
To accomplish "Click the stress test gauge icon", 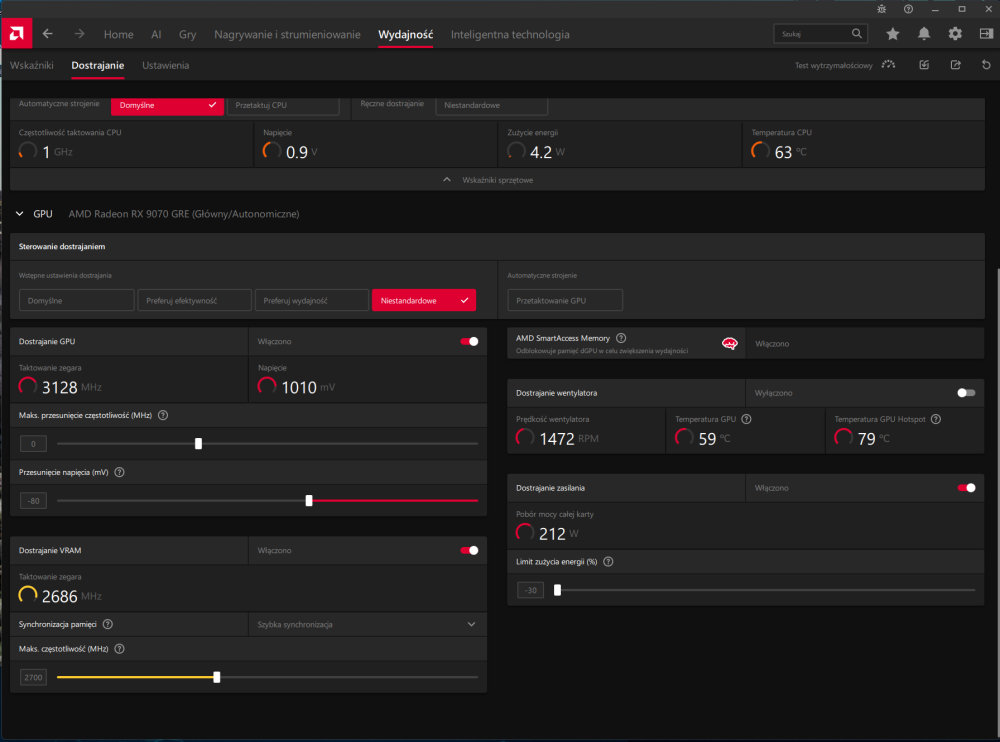I will tap(888, 65).
